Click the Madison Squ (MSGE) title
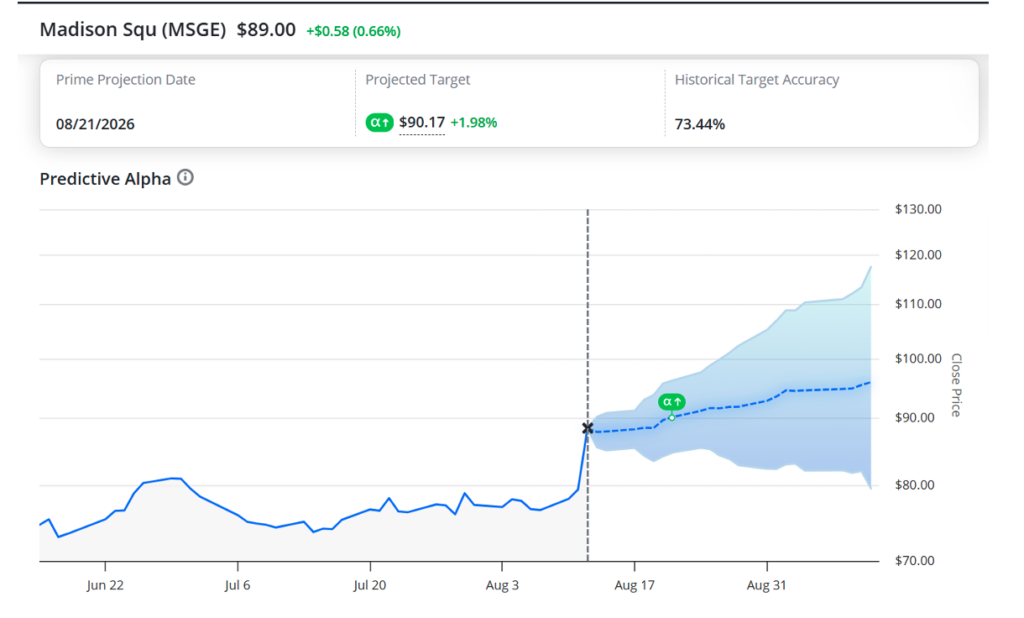Screen dimensions: 1024x618 point(133,30)
